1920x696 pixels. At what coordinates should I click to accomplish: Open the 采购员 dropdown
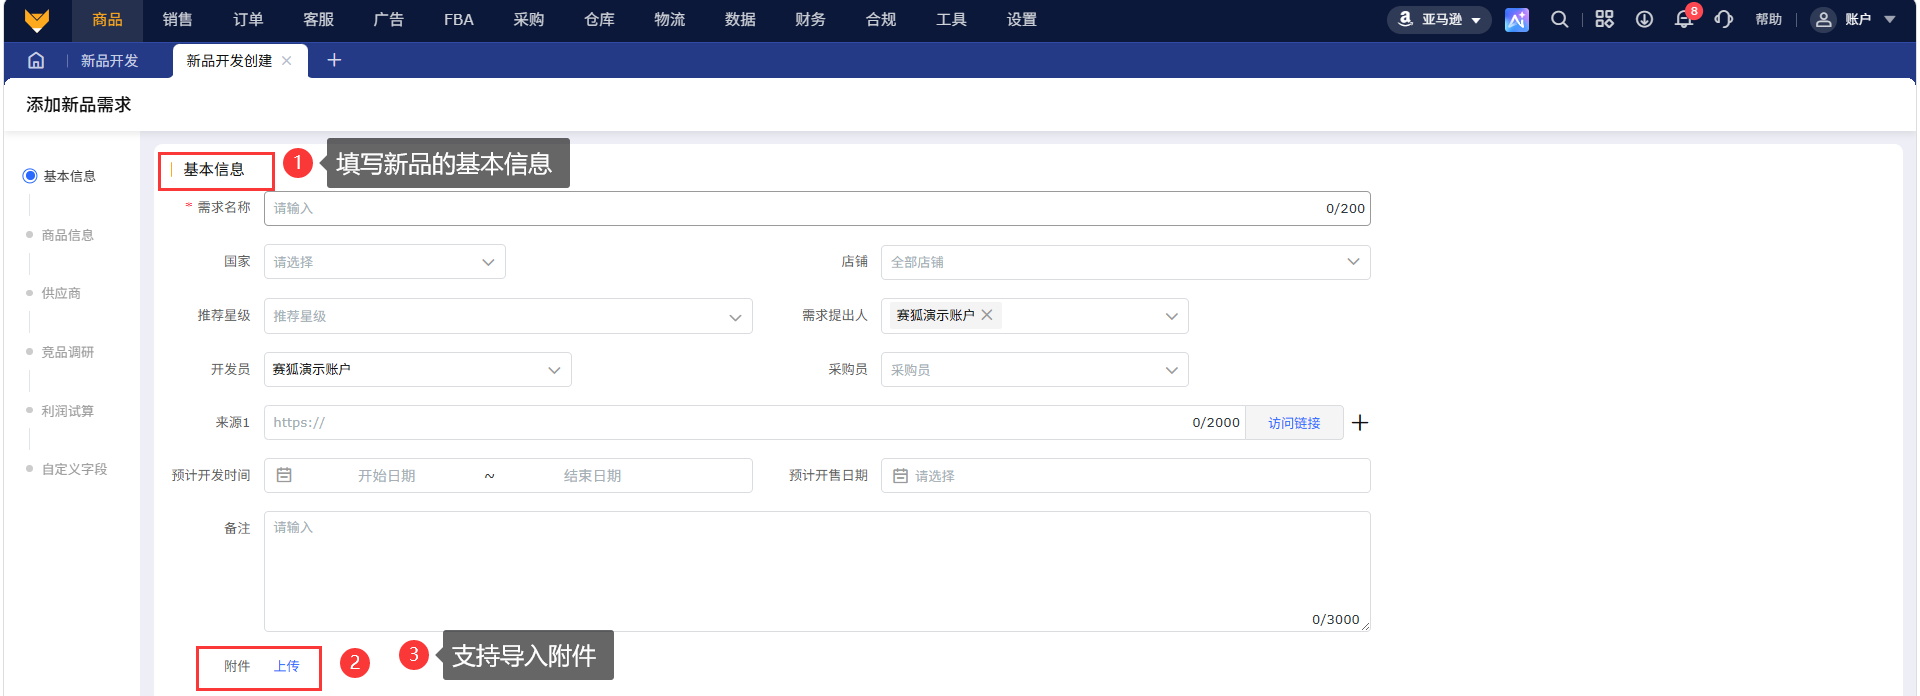(x=1034, y=369)
